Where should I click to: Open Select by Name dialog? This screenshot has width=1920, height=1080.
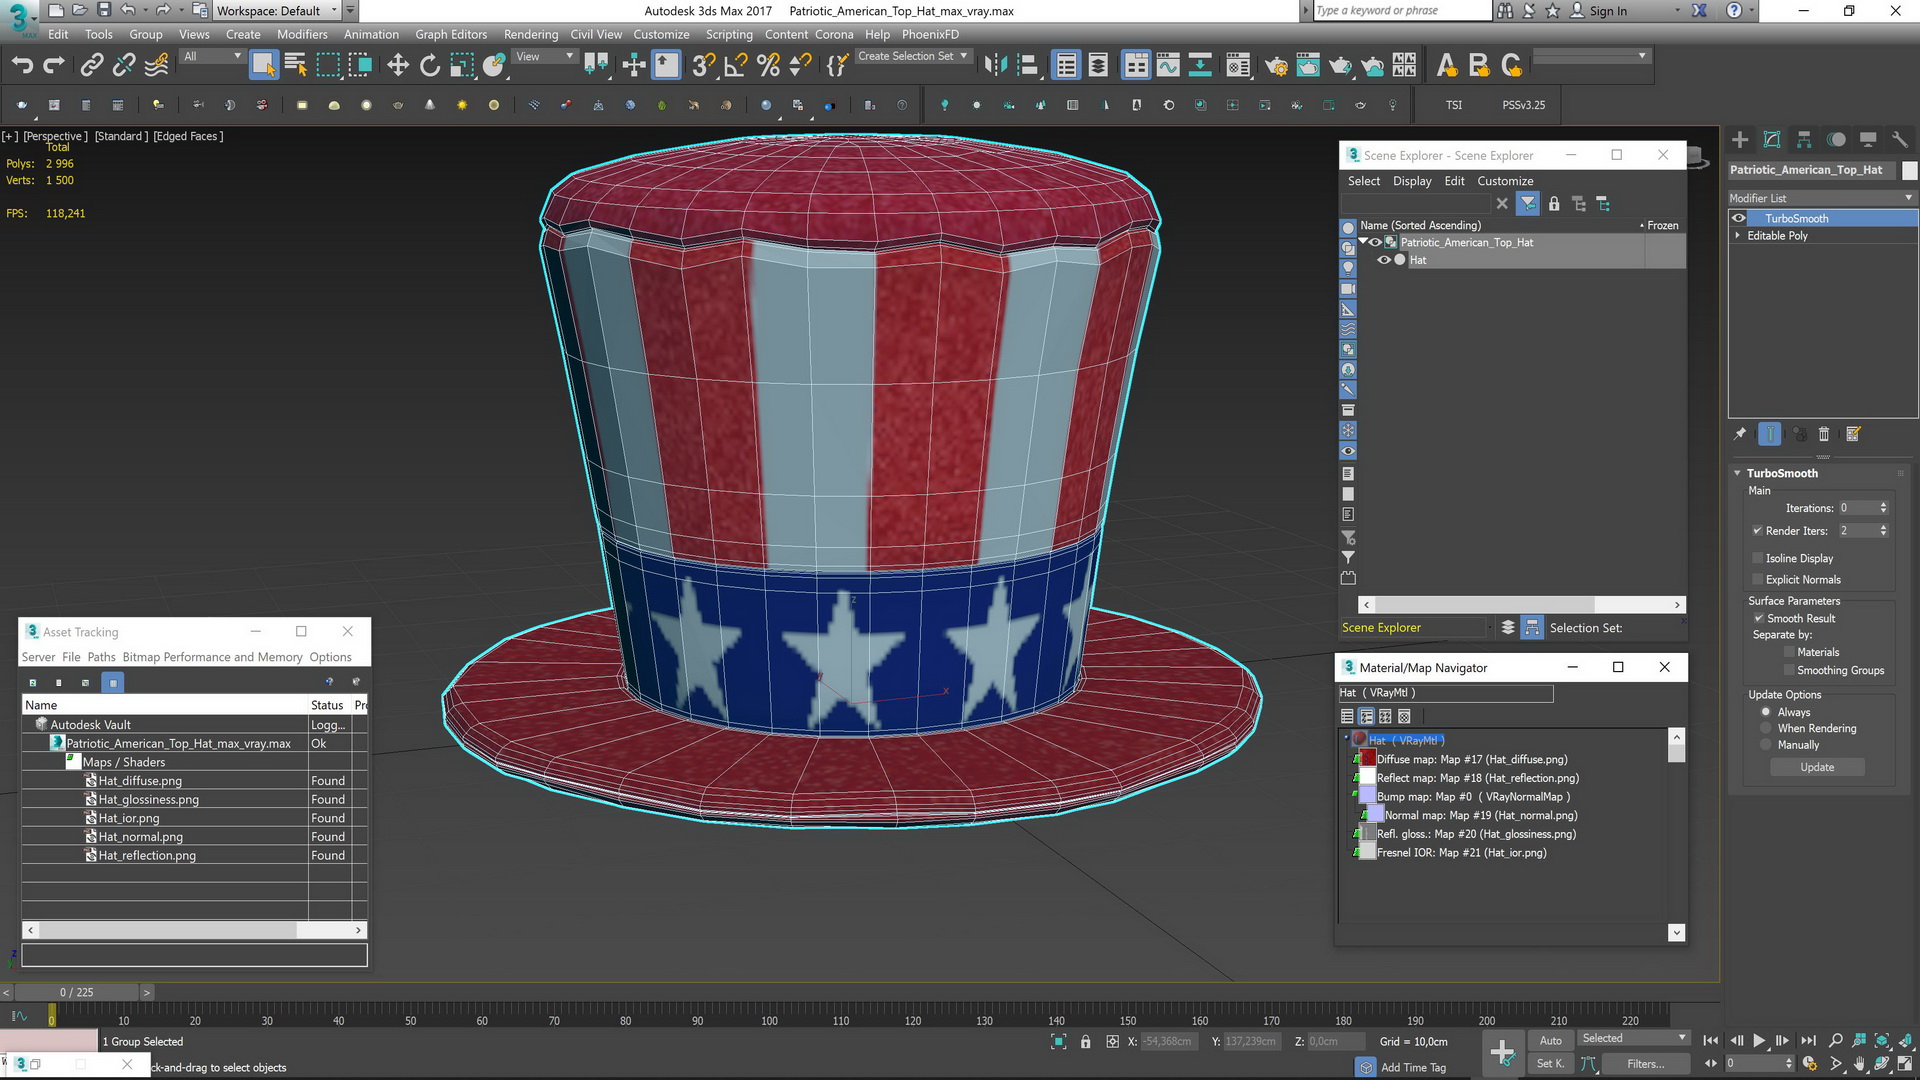coord(295,66)
